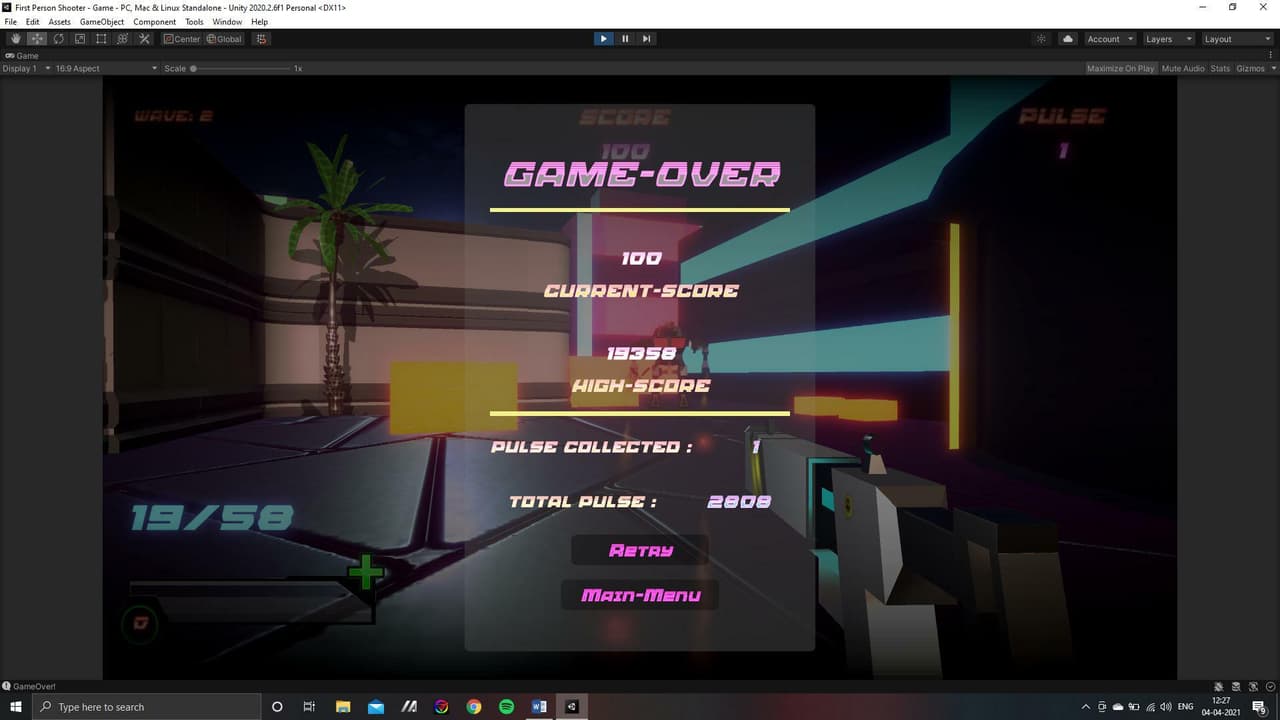
Task: Open Spotify from taskbar
Action: pyautogui.click(x=507, y=707)
